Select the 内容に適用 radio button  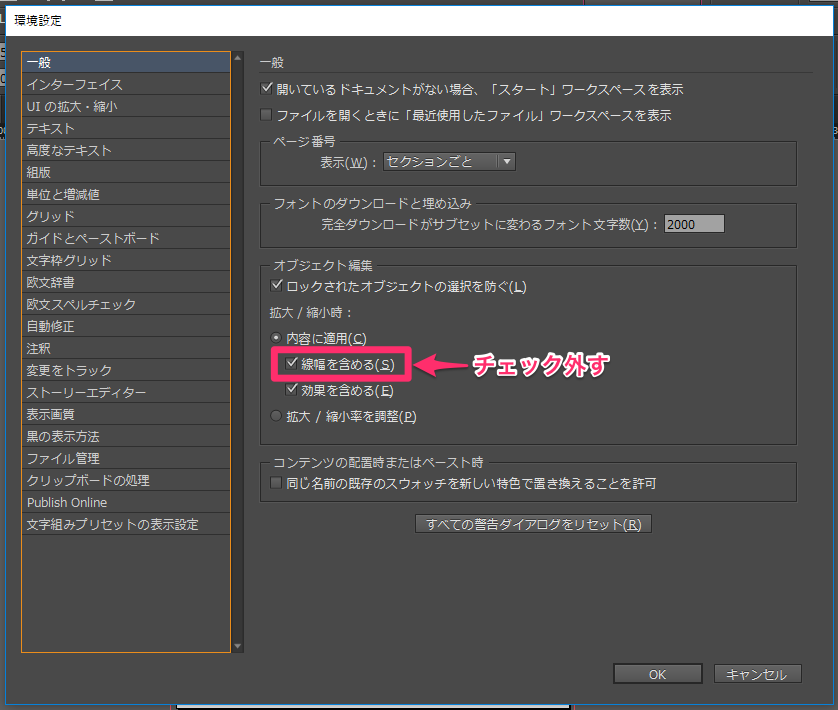[x=276, y=337]
